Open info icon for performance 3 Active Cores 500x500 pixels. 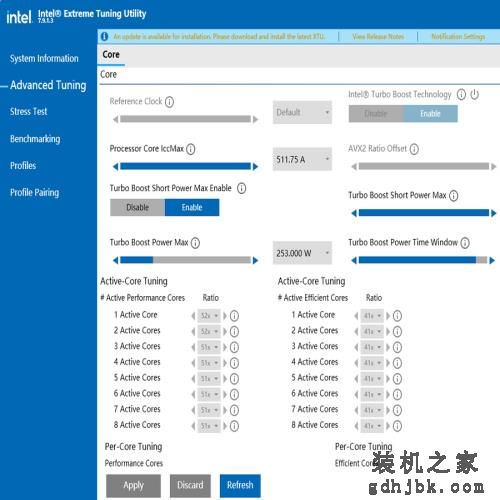[234, 347]
